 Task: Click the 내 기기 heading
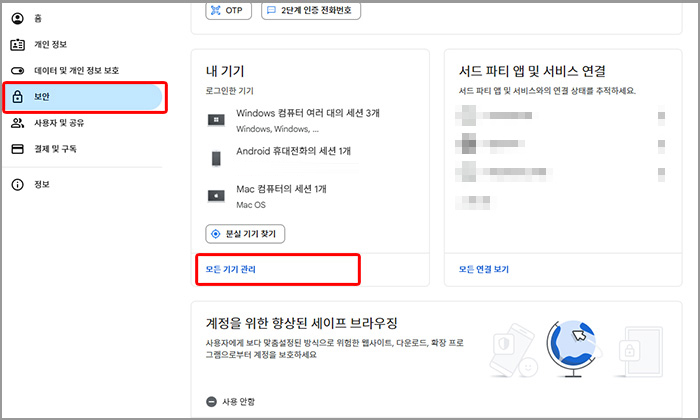pyautogui.click(x=225, y=71)
